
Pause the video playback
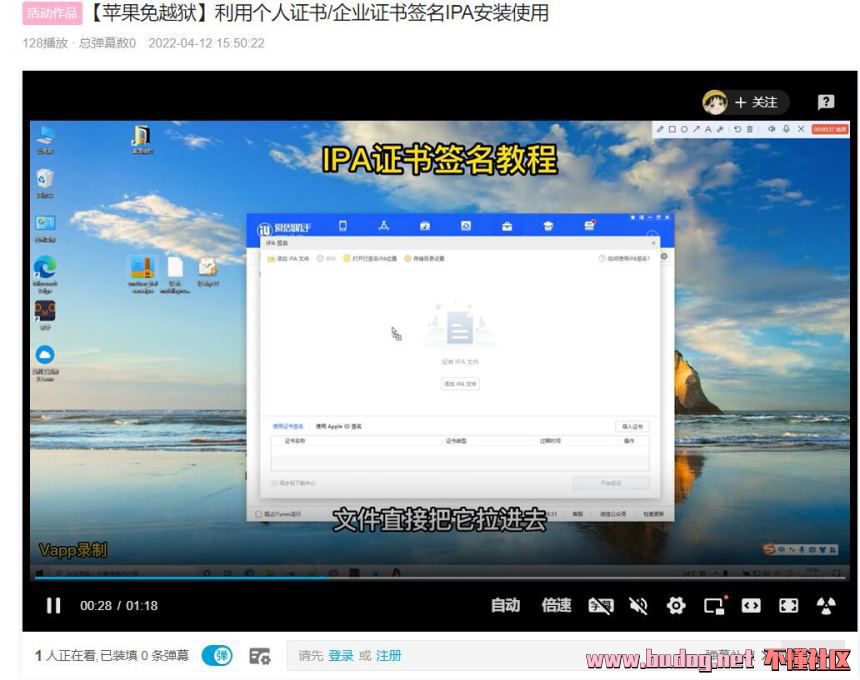pos(54,605)
